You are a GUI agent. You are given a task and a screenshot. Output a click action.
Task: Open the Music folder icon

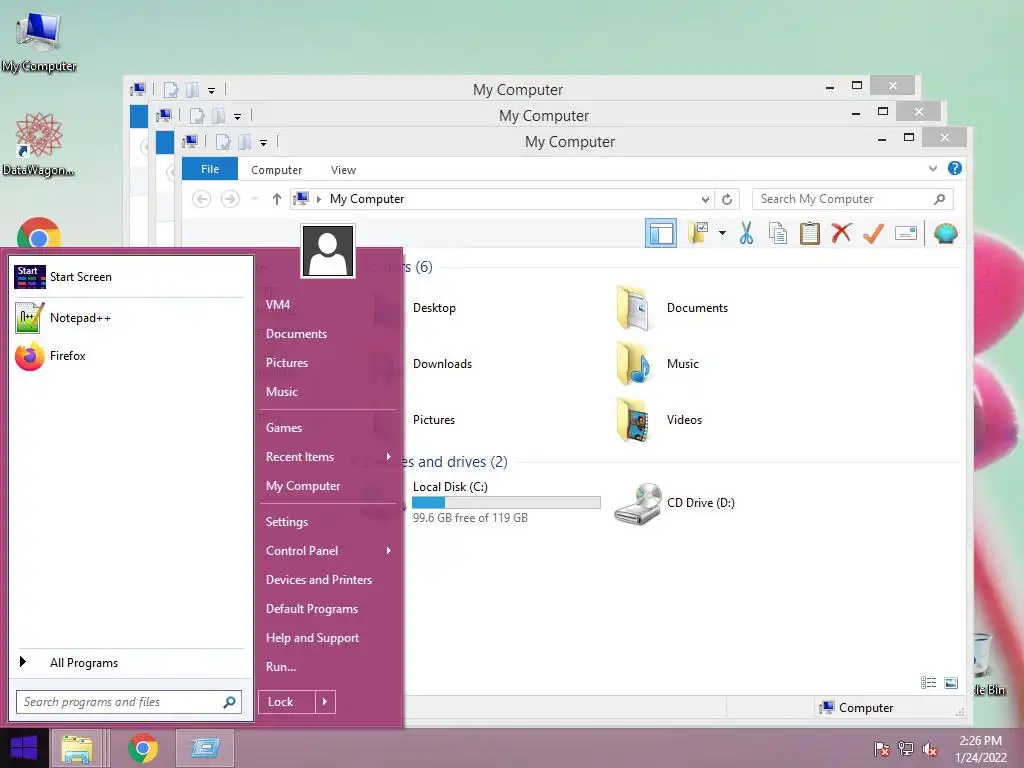point(633,364)
